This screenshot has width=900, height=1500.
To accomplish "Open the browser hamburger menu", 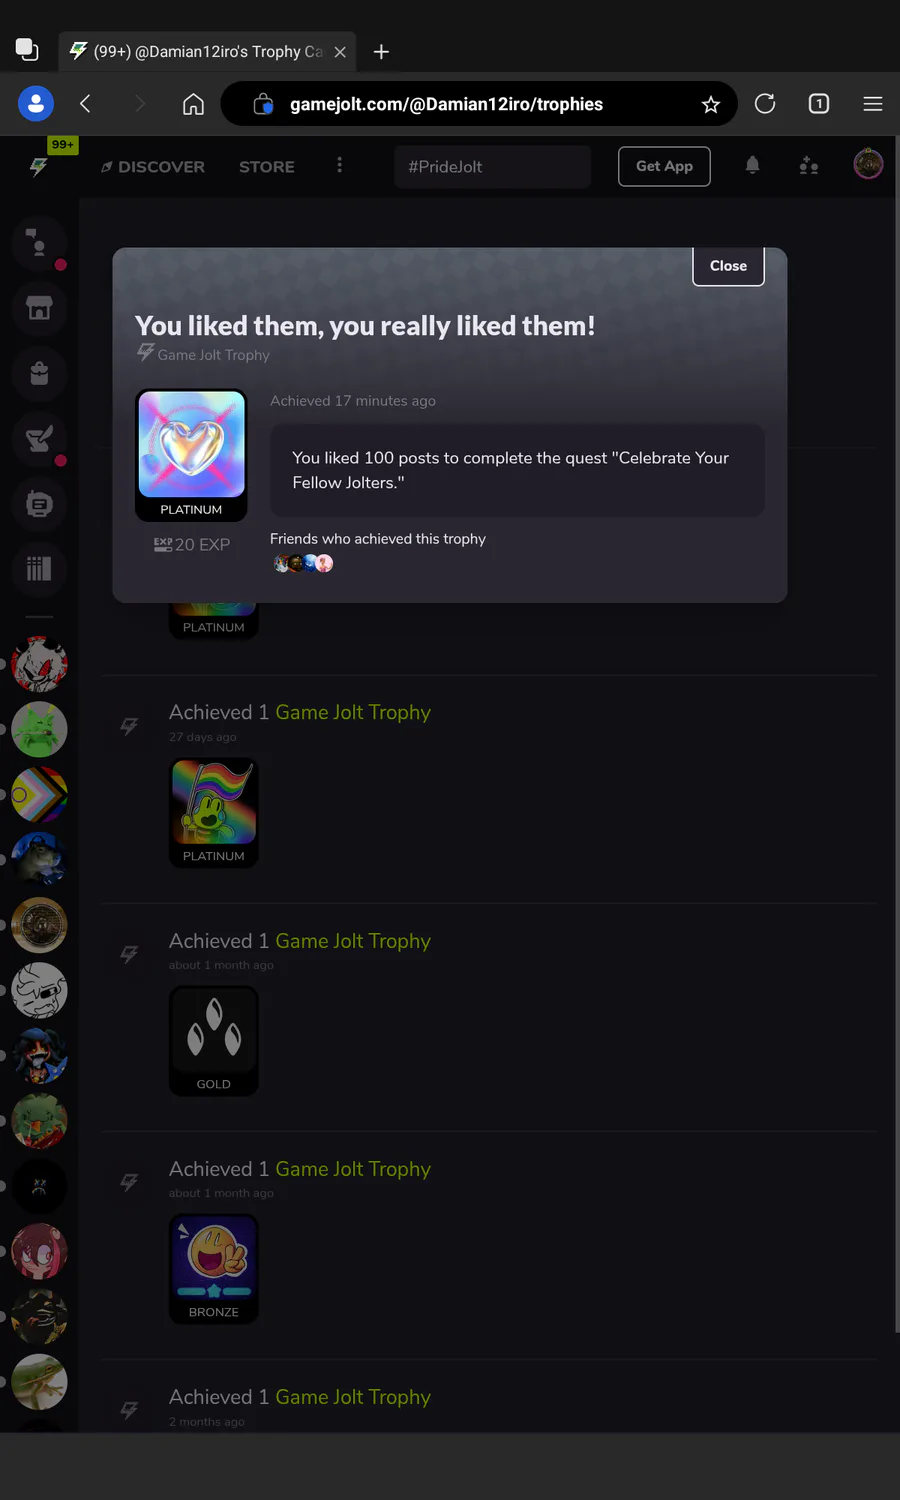I will pos(873,104).
